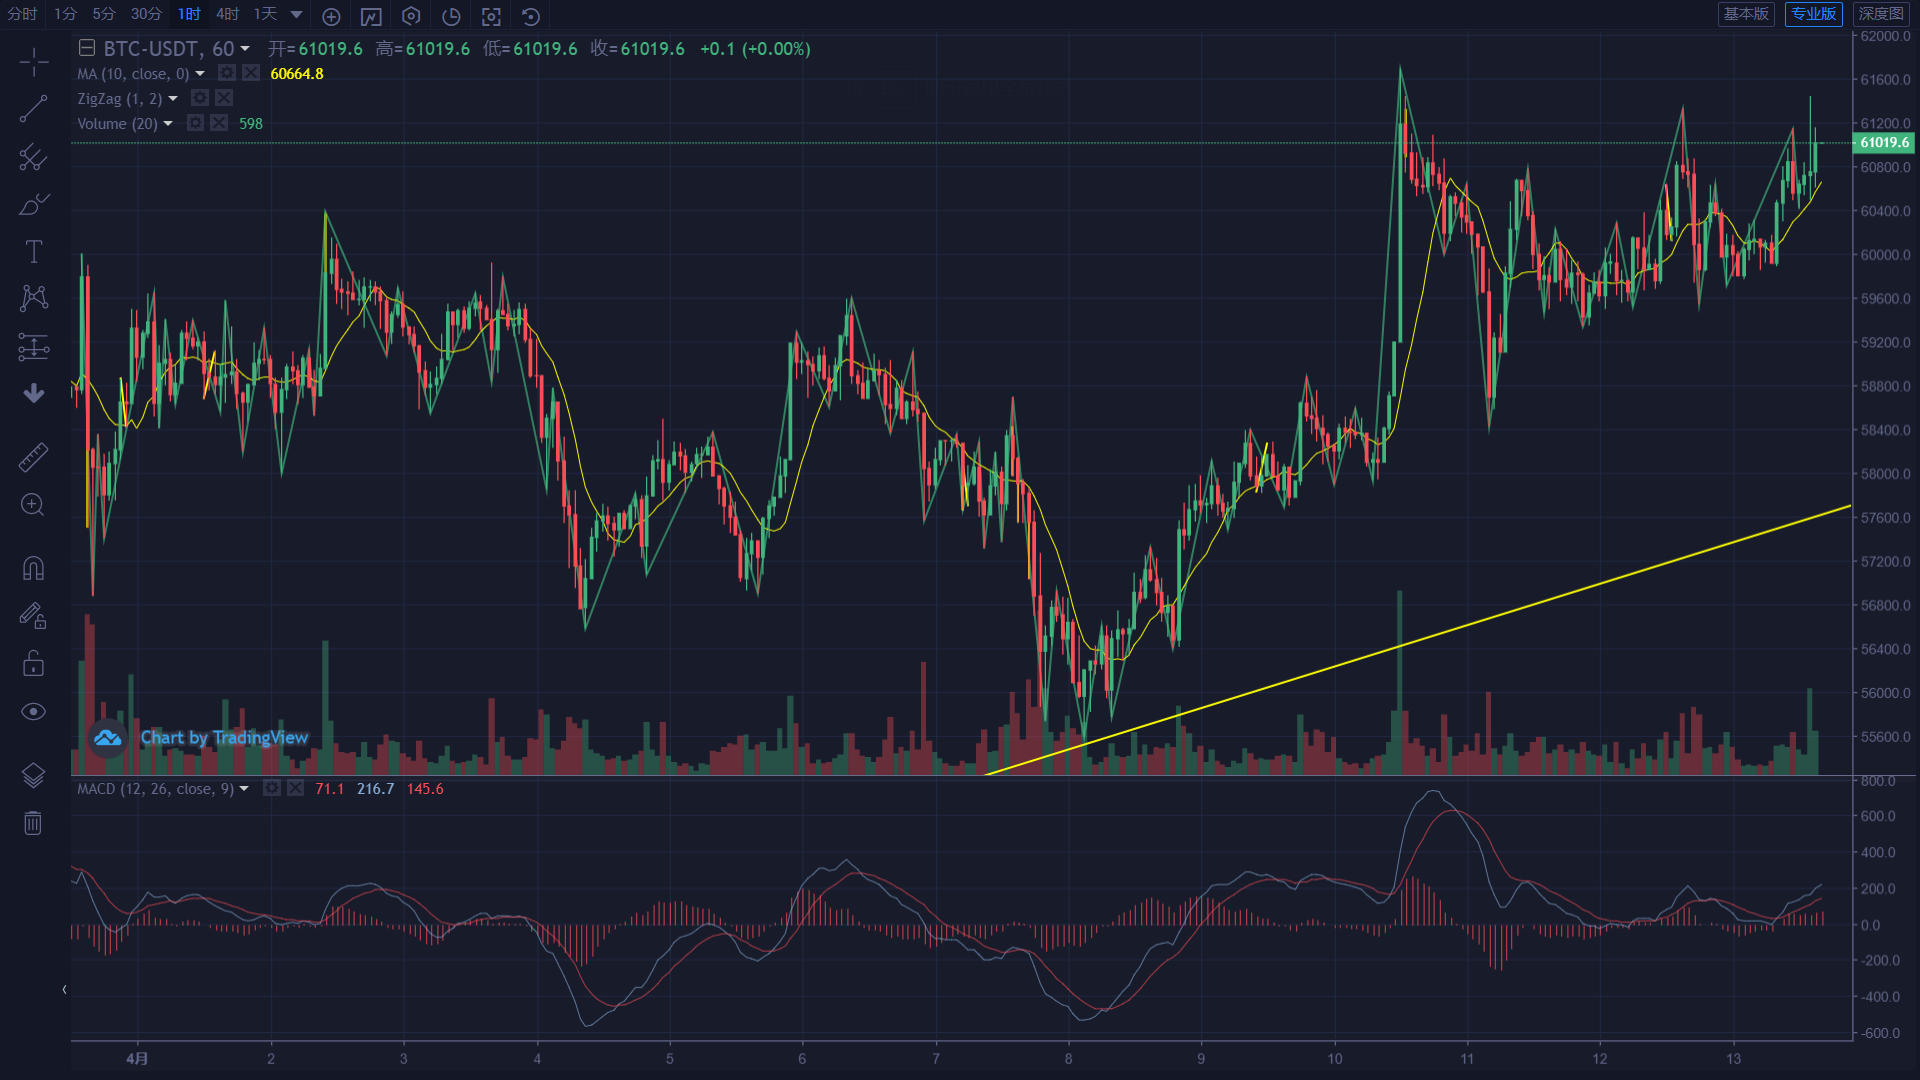The image size is (1920, 1080).
Task: Remove the ZigZag indicator
Action: click(x=224, y=98)
